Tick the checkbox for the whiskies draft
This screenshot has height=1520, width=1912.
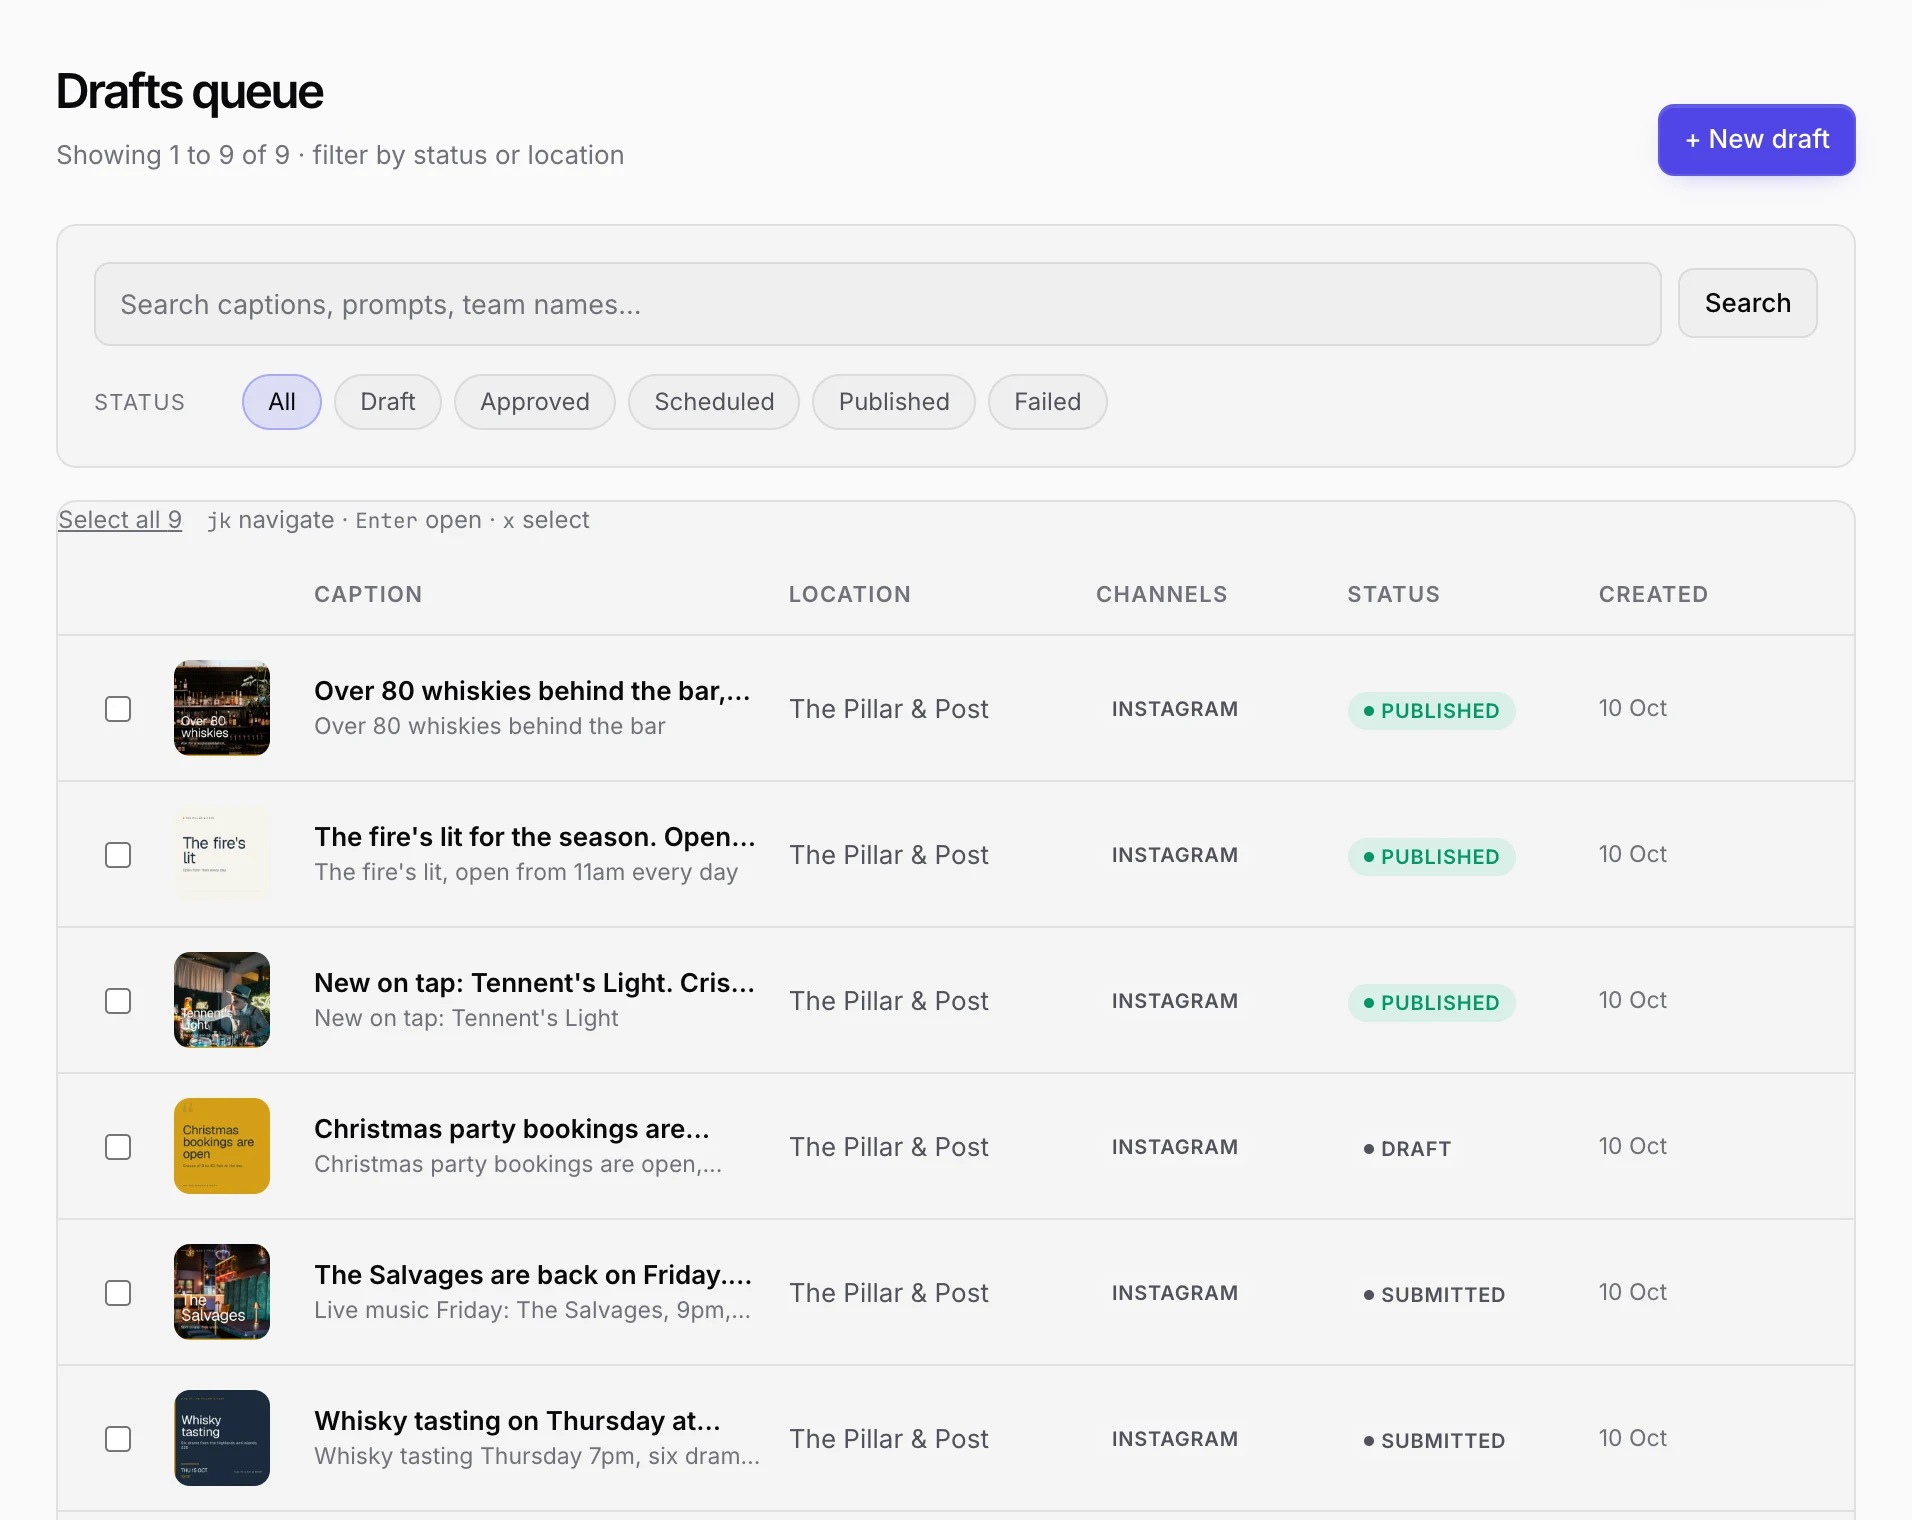[118, 709]
